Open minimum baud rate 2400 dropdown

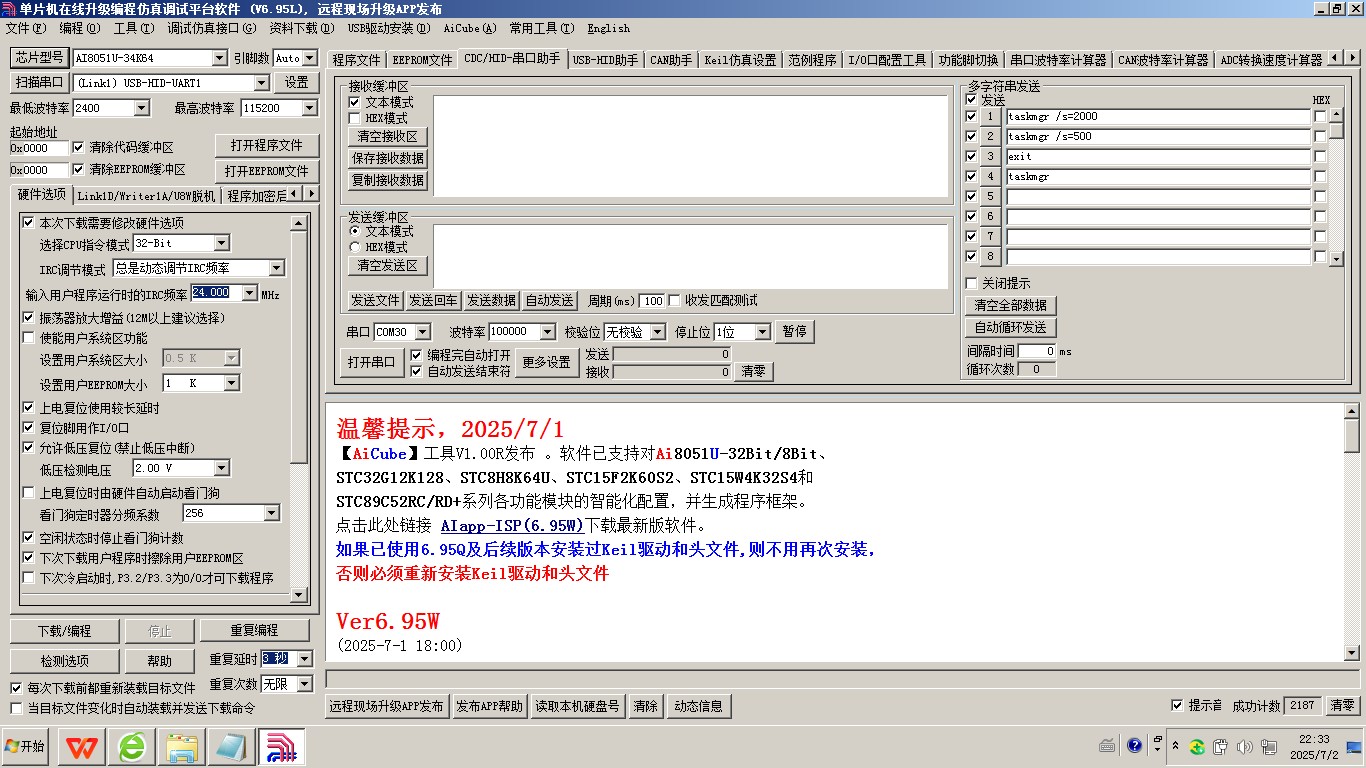tap(141, 108)
